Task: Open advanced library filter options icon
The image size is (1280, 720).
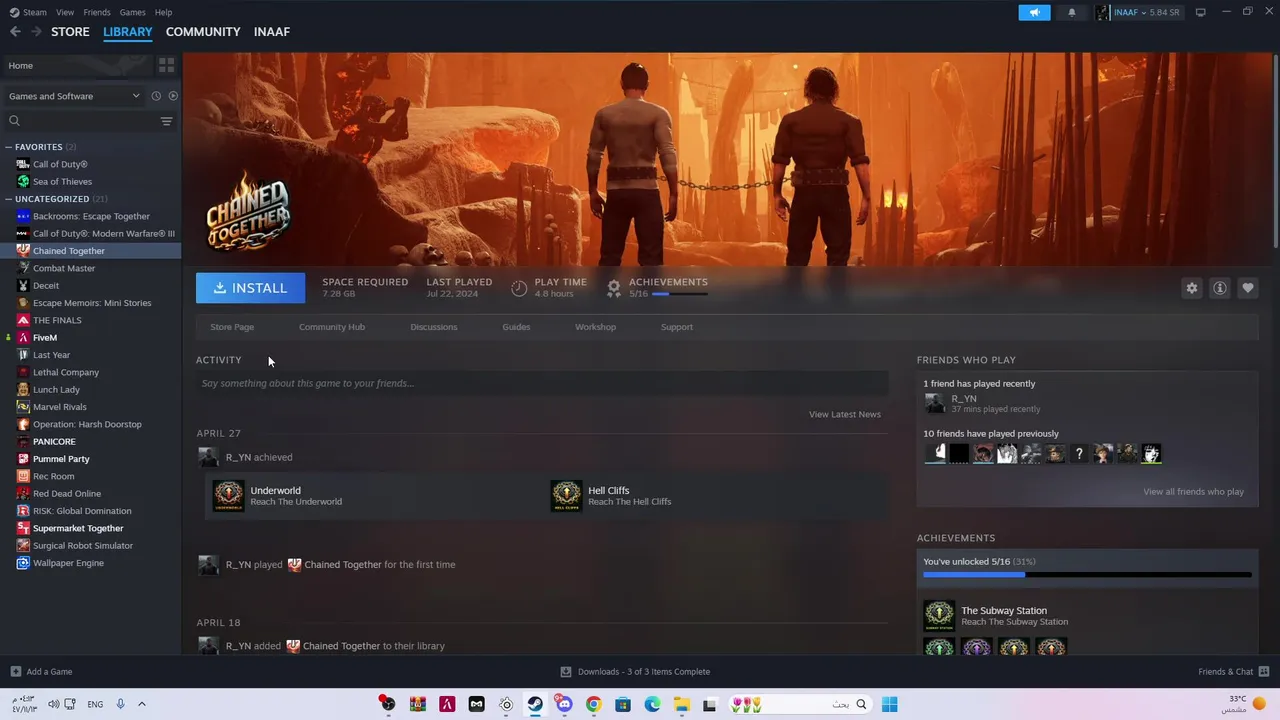Action: pyautogui.click(x=166, y=121)
